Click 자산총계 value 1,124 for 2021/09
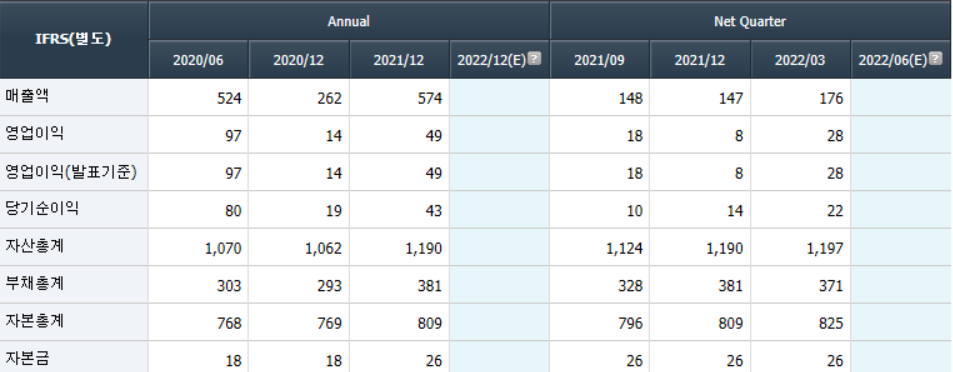953x372 pixels. point(625,248)
